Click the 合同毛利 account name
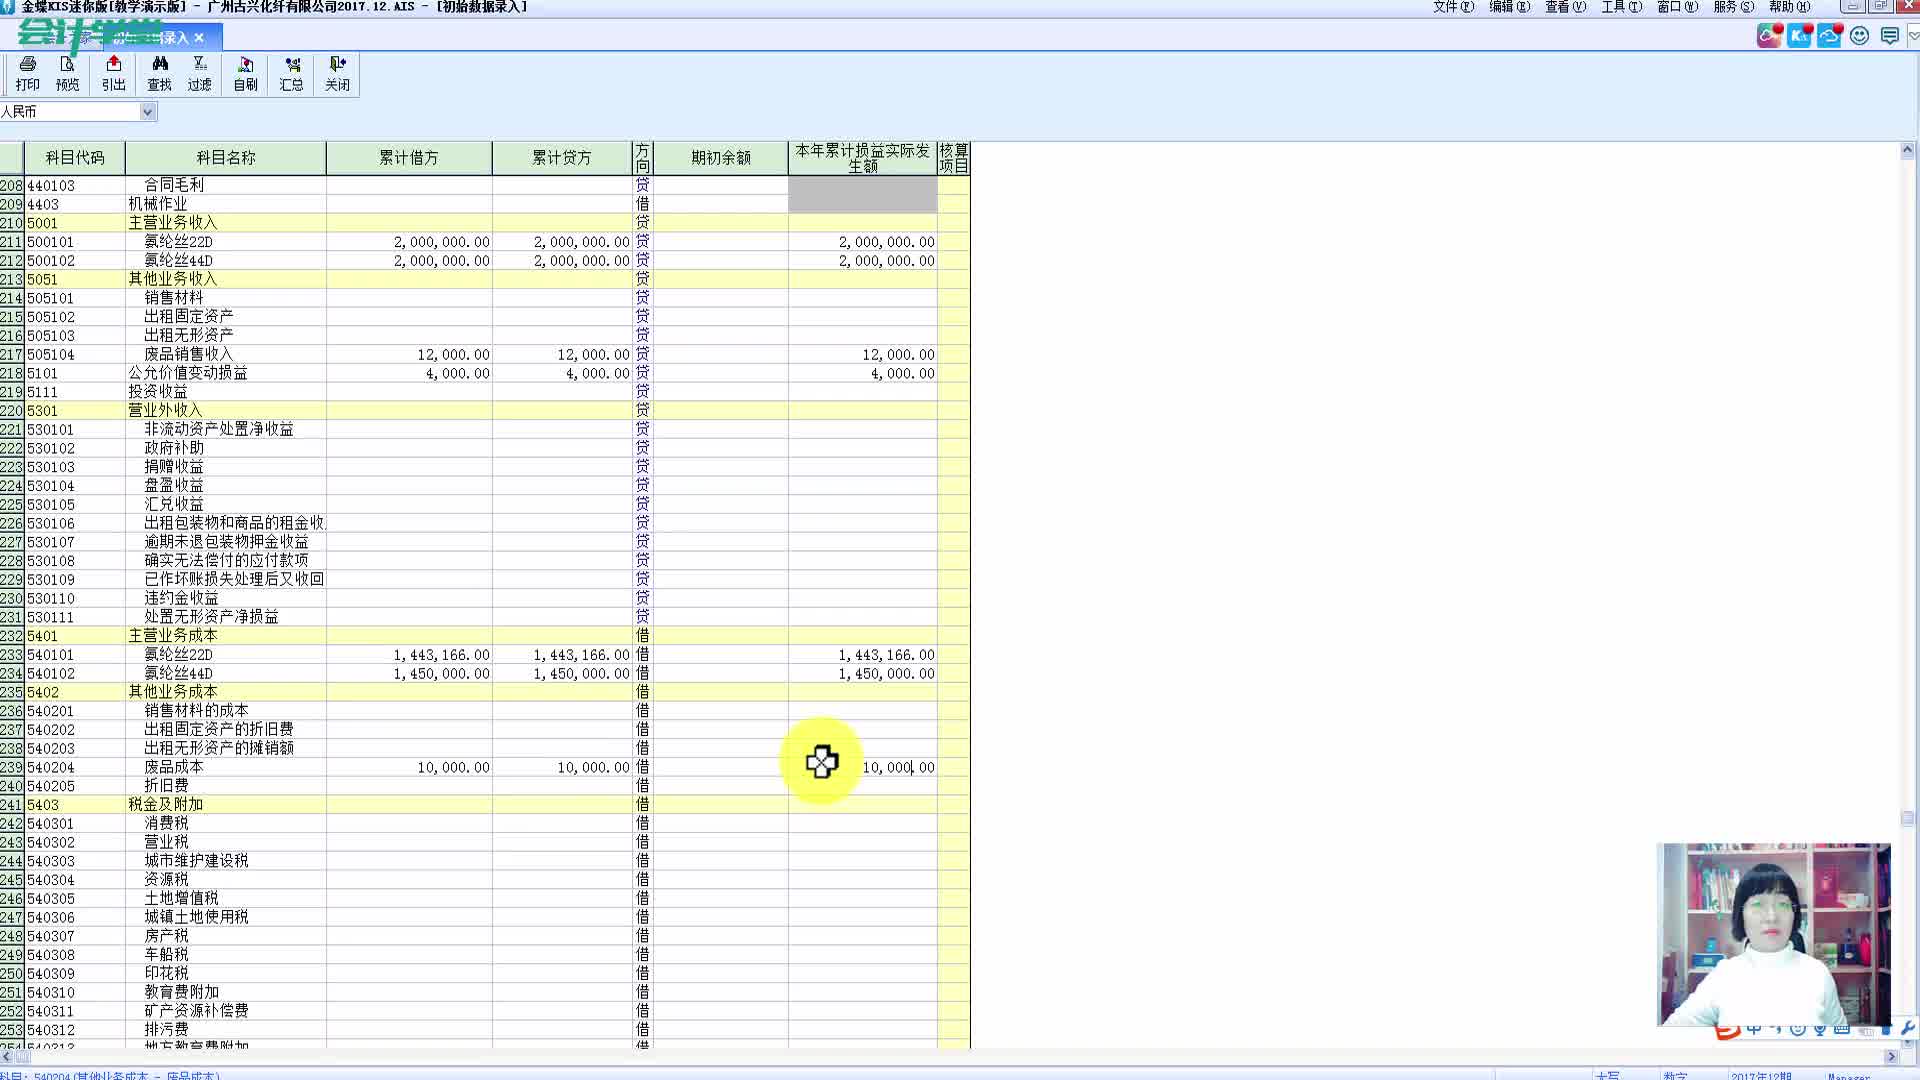 click(174, 185)
